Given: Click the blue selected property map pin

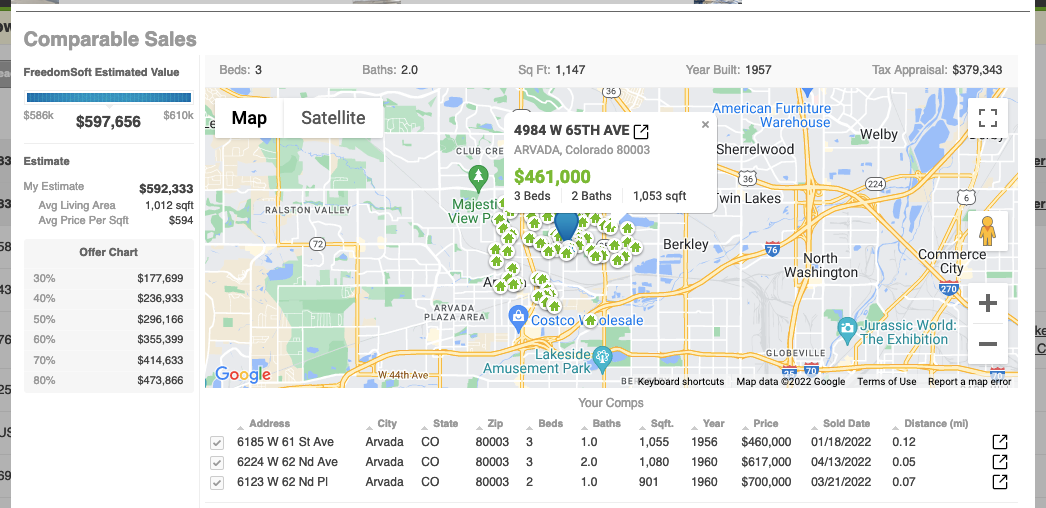Looking at the screenshot, I should [566, 225].
